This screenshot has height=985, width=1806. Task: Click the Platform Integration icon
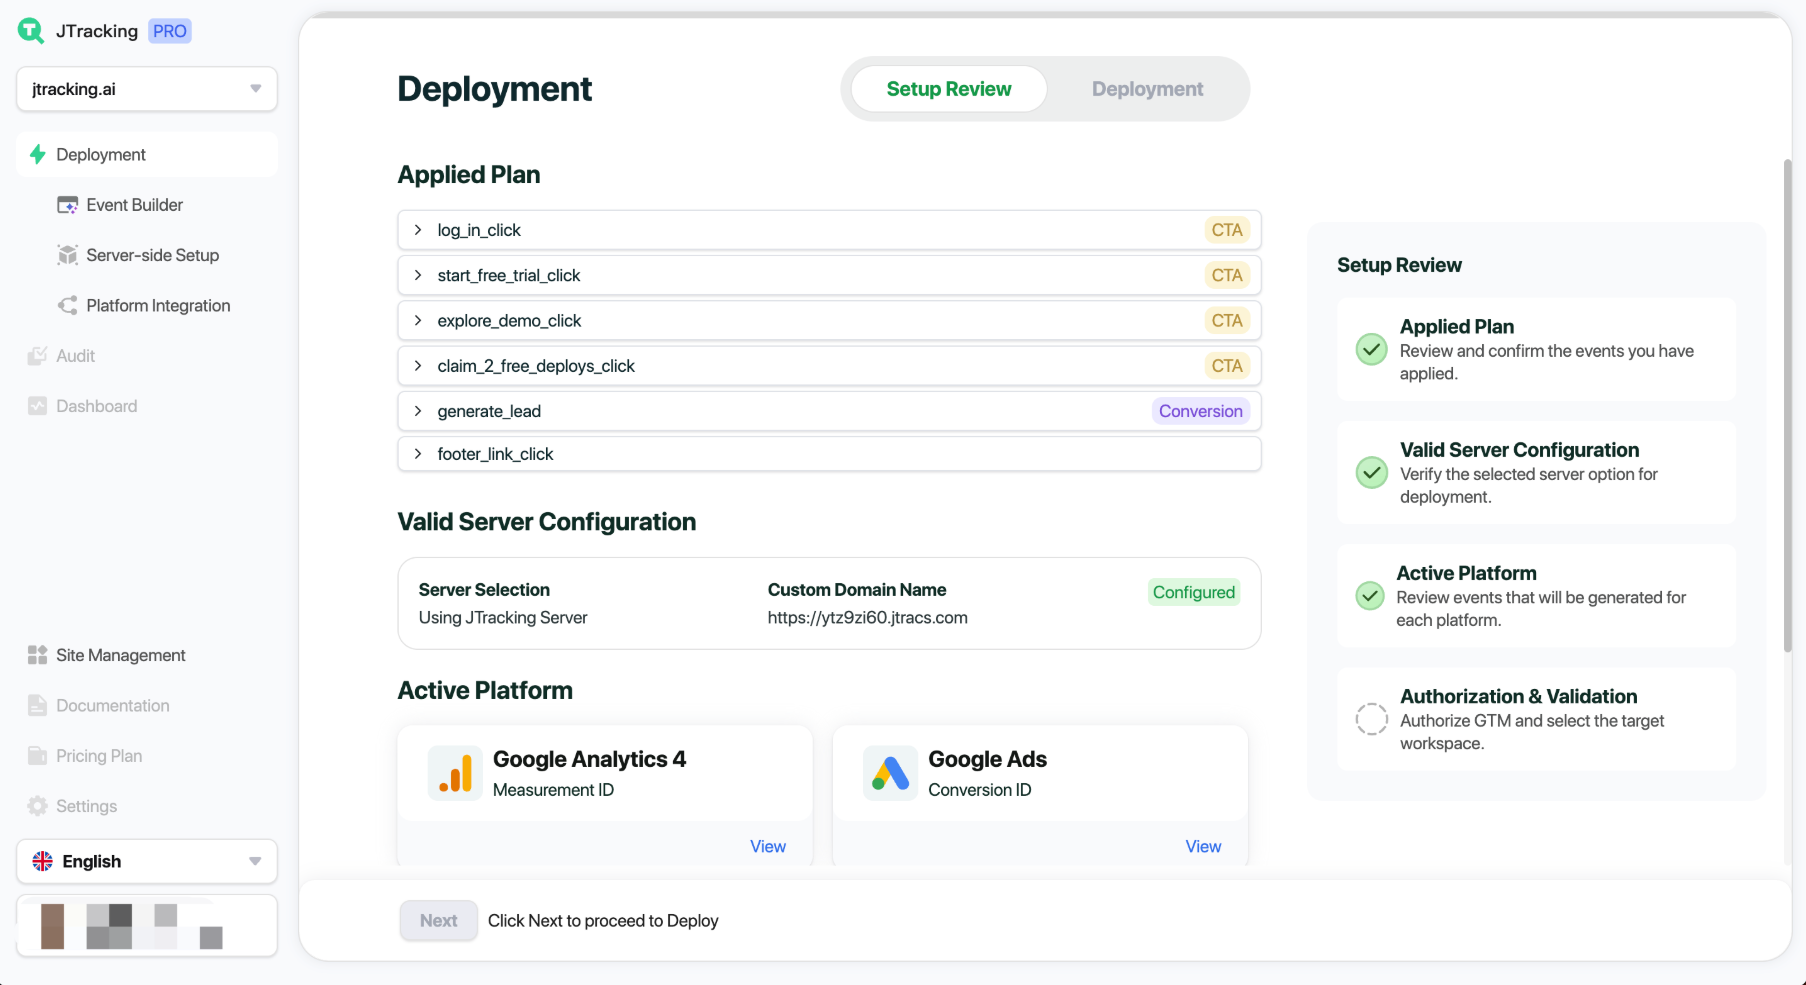(x=67, y=306)
